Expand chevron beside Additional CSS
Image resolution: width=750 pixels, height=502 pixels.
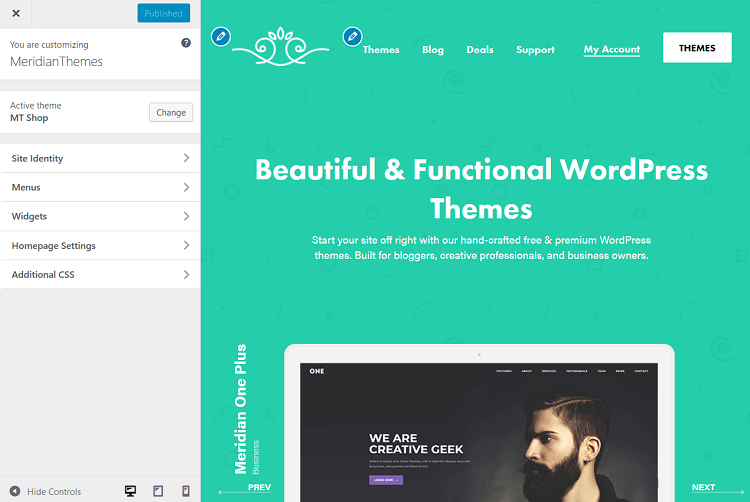point(187,274)
